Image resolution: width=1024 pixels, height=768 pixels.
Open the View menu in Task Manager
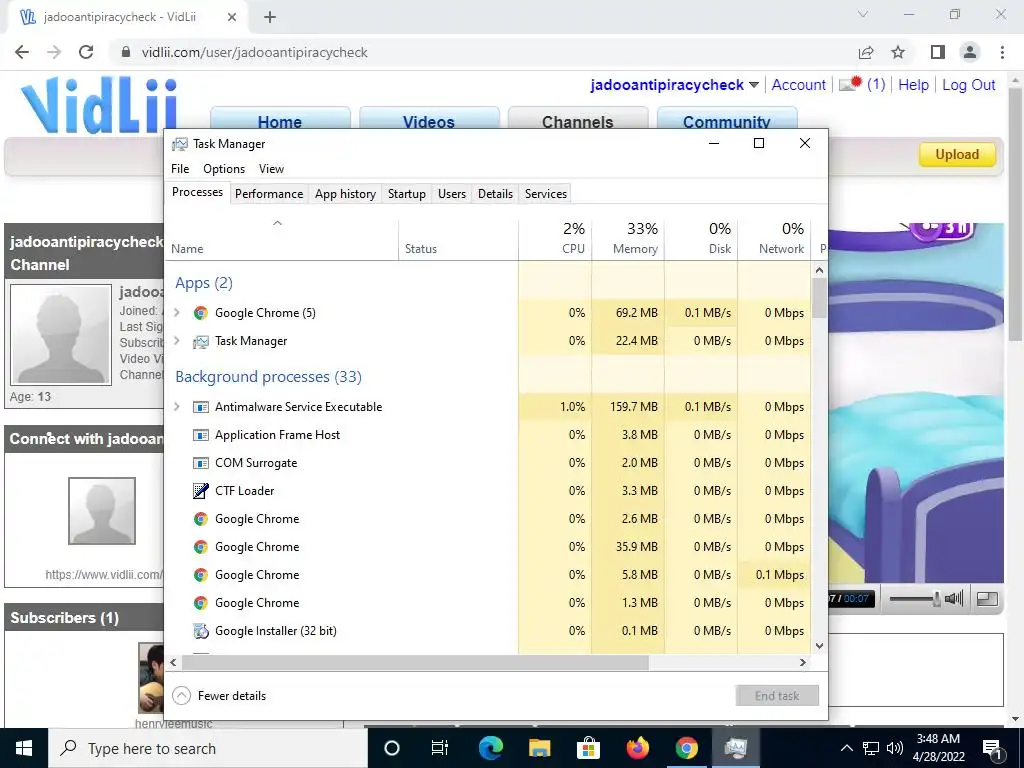271,168
